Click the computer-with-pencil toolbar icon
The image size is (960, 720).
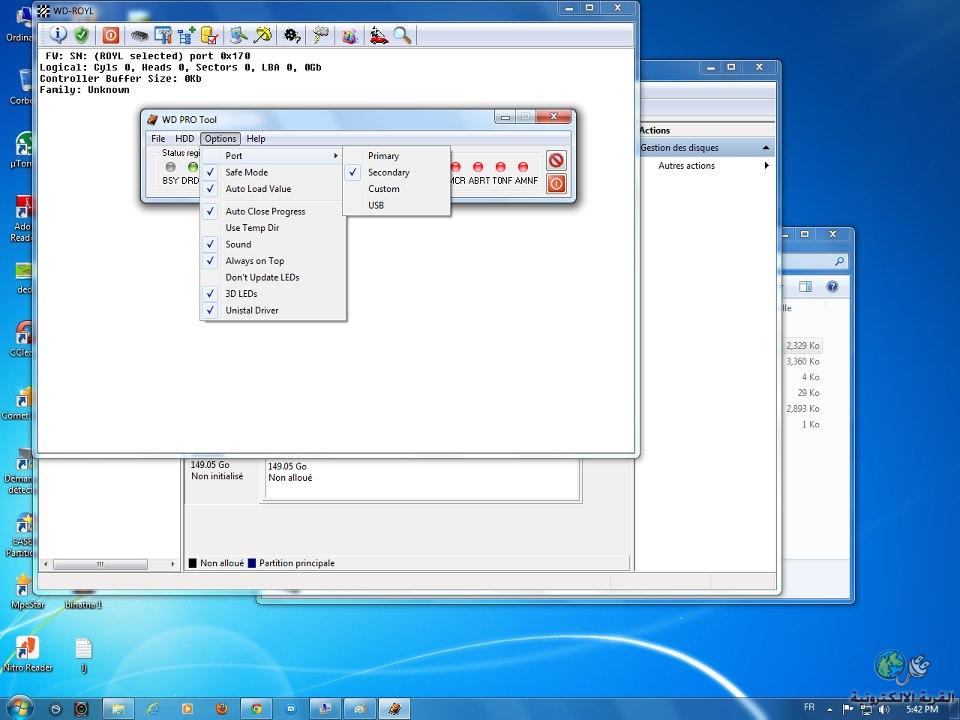pos(239,35)
